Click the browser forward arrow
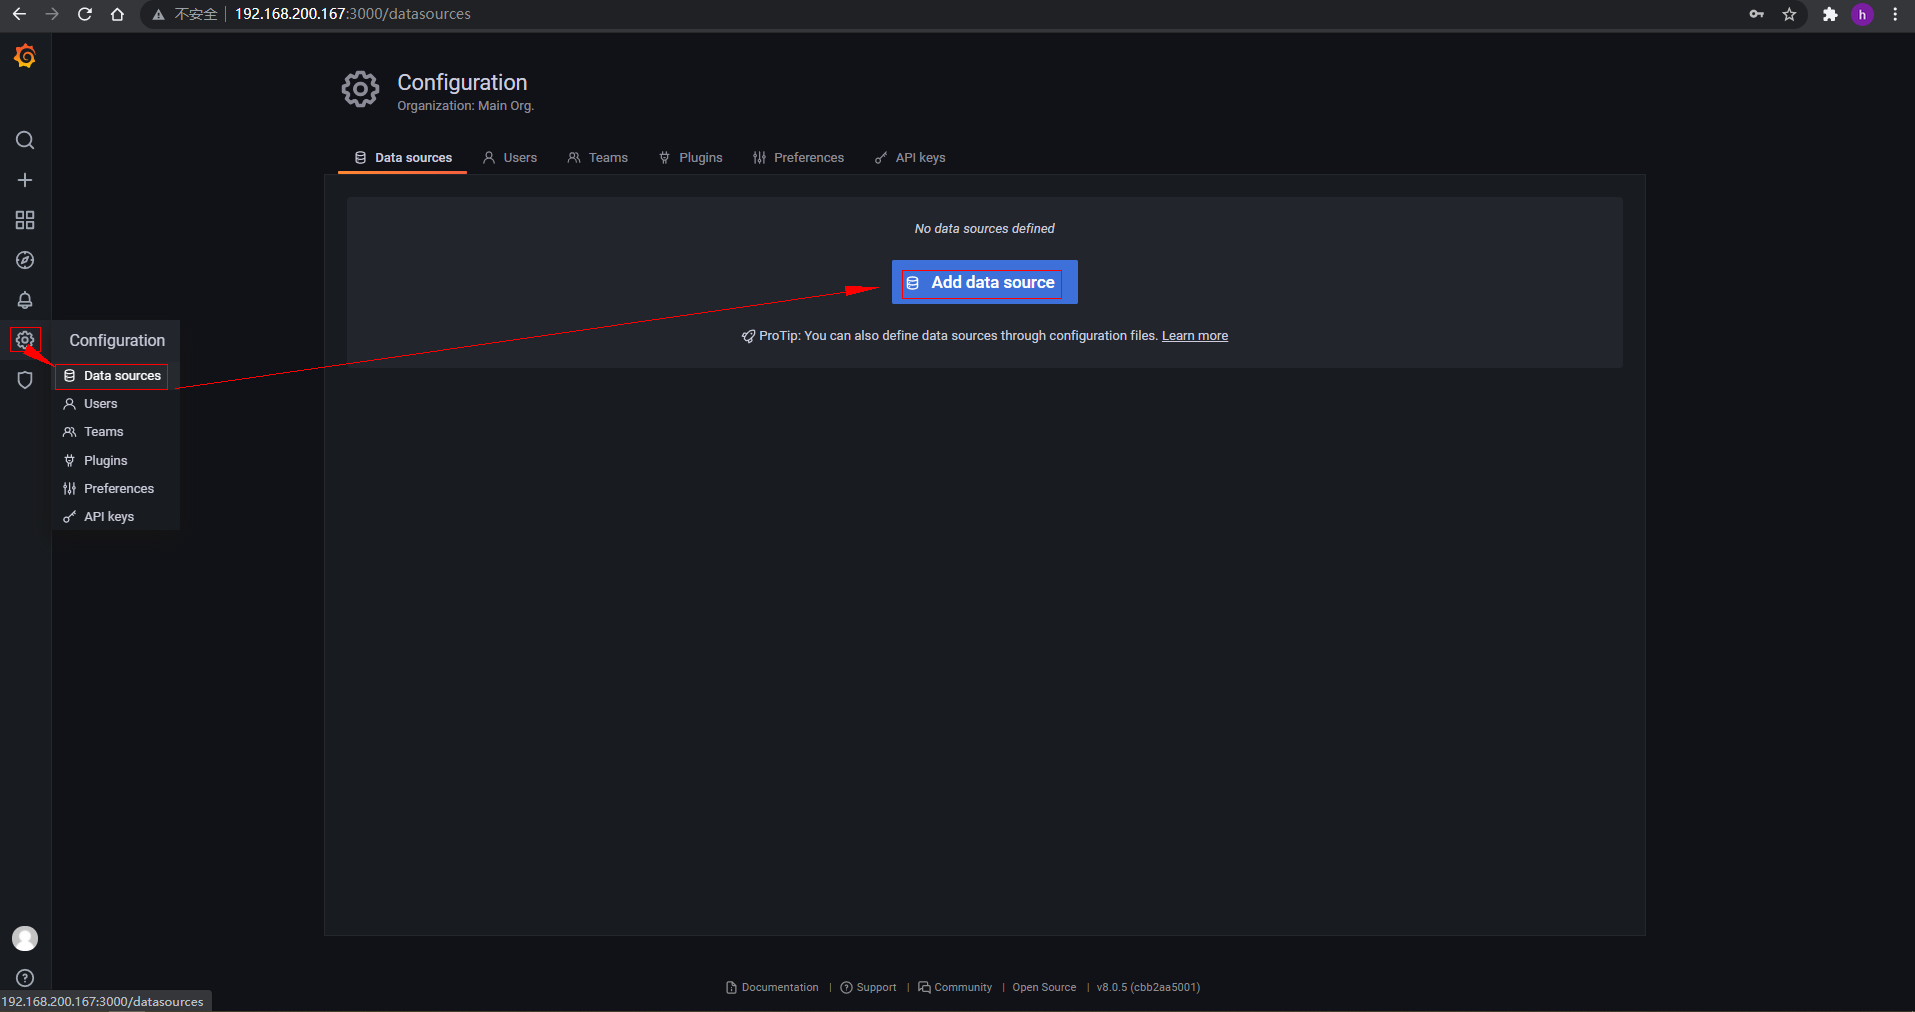 [x=52, y=14]
